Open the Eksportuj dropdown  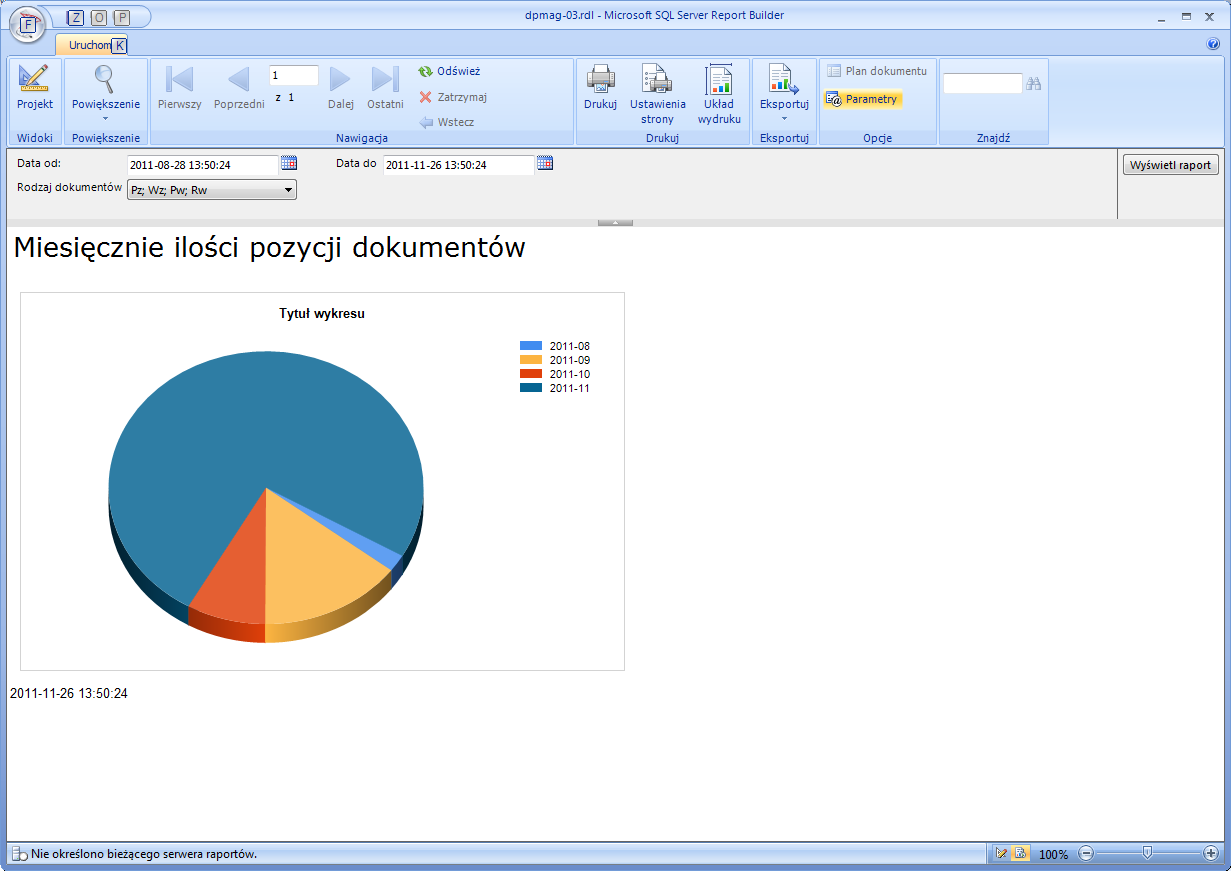coord(784,94)
